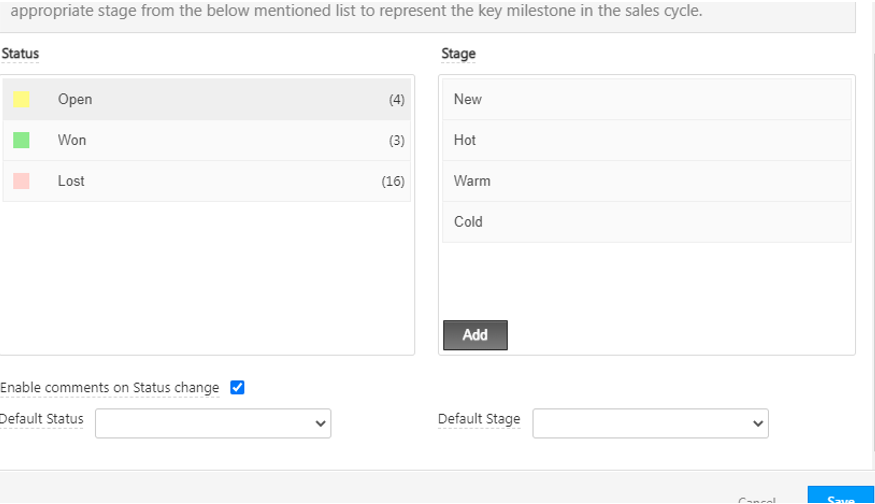
Task: Click the Open status count (4)
Action: (x=397, y=100)
